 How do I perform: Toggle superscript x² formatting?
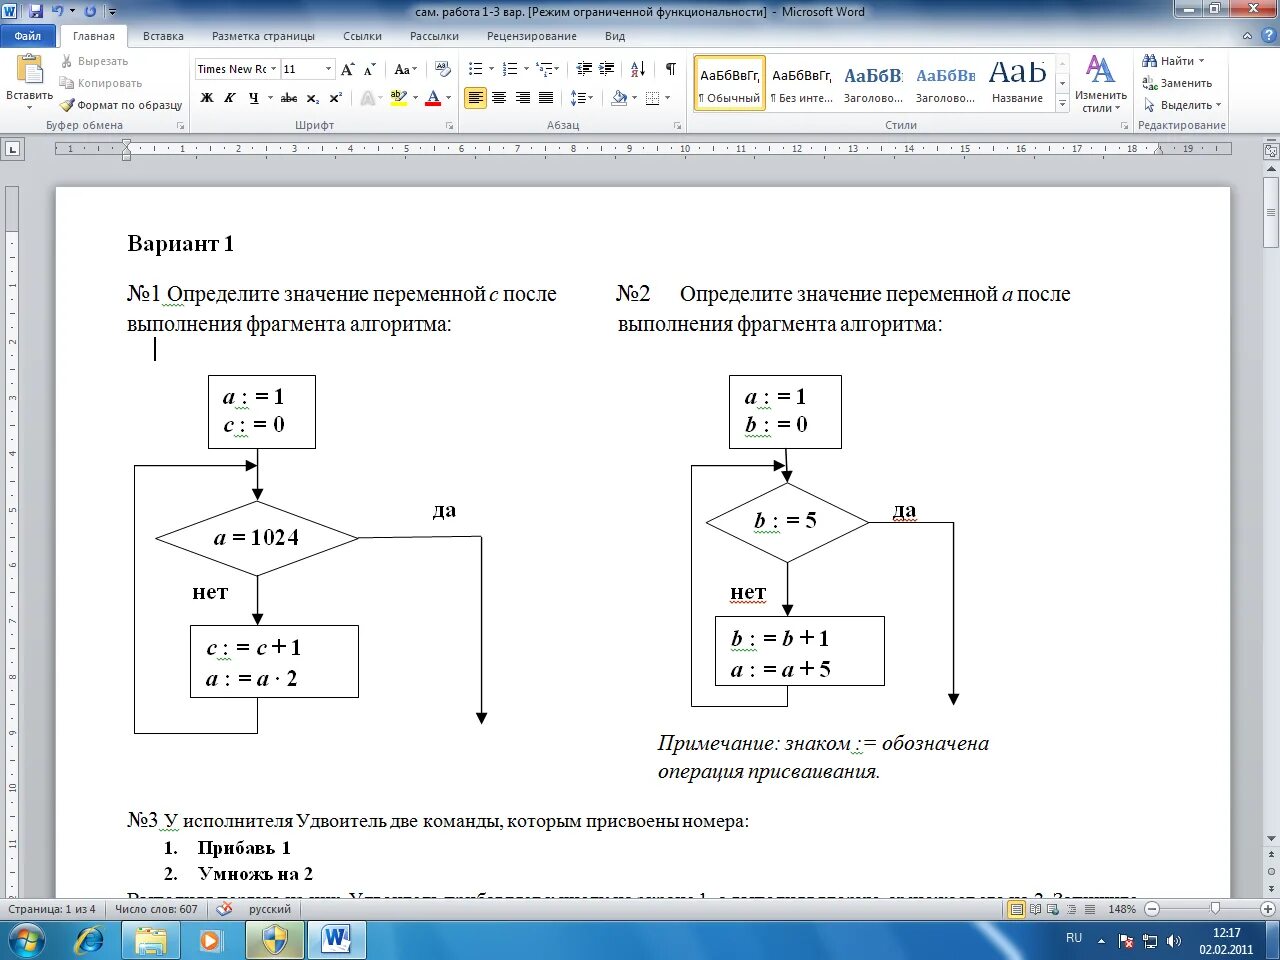pos(335,98)
